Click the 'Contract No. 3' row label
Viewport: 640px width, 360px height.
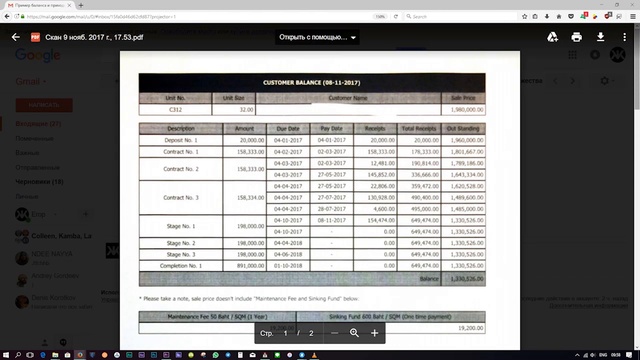(181, 197)
